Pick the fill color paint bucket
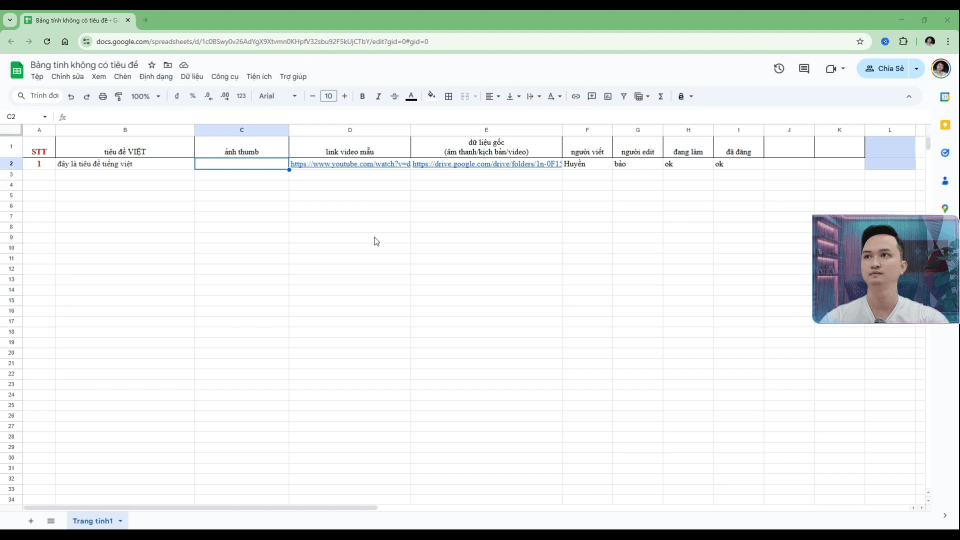Screen dimensions: 960x540 (x=431, y=97)
